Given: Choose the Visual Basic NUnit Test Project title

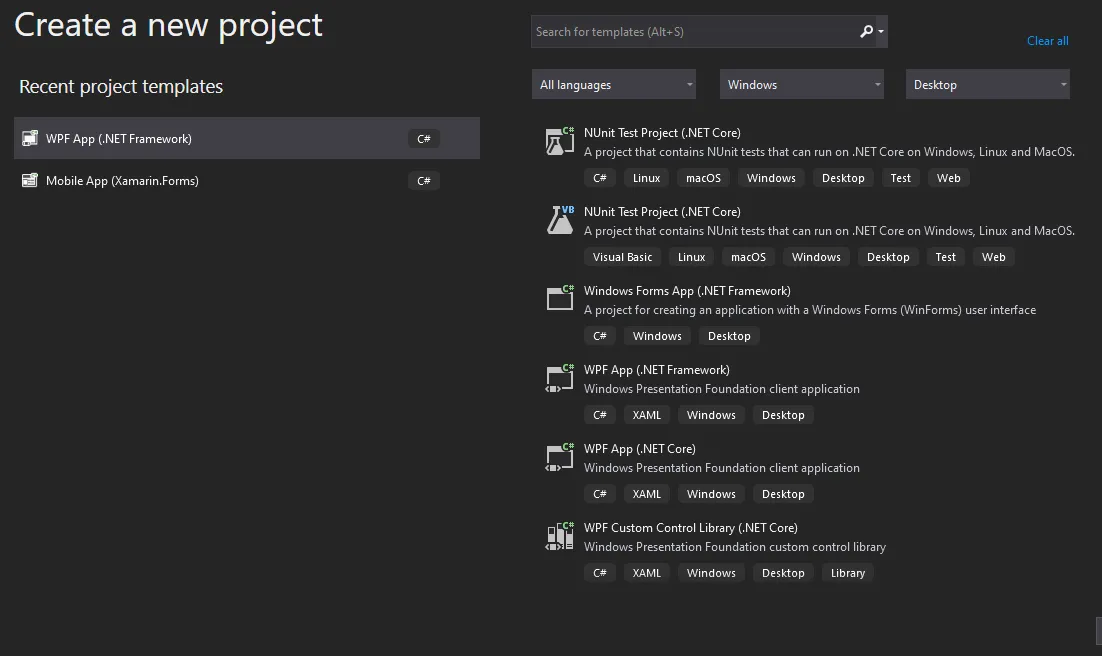Looking at the screenshot, I should (662, 212).
